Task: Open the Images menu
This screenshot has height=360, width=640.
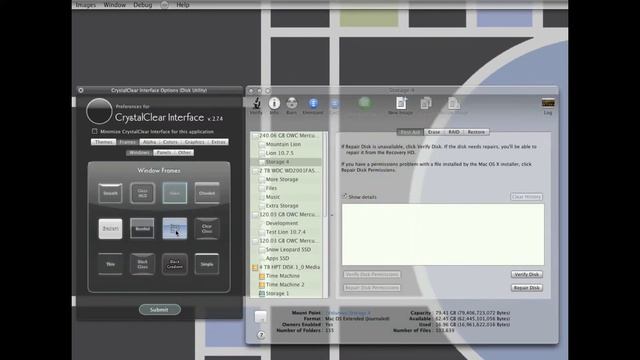Action: click(86, 5)
